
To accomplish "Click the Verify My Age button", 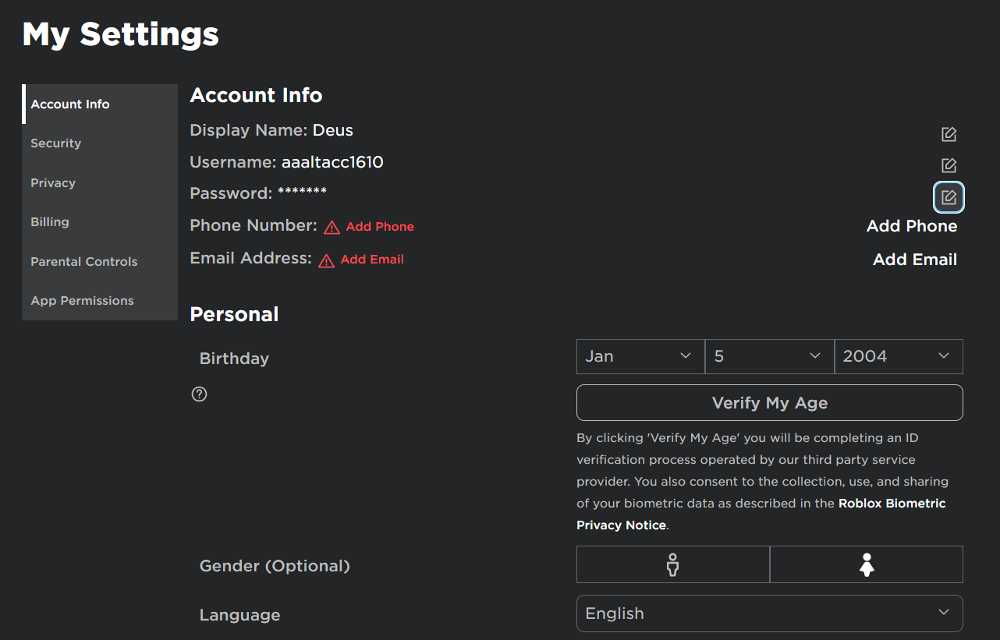I will (x=769, y=402).
